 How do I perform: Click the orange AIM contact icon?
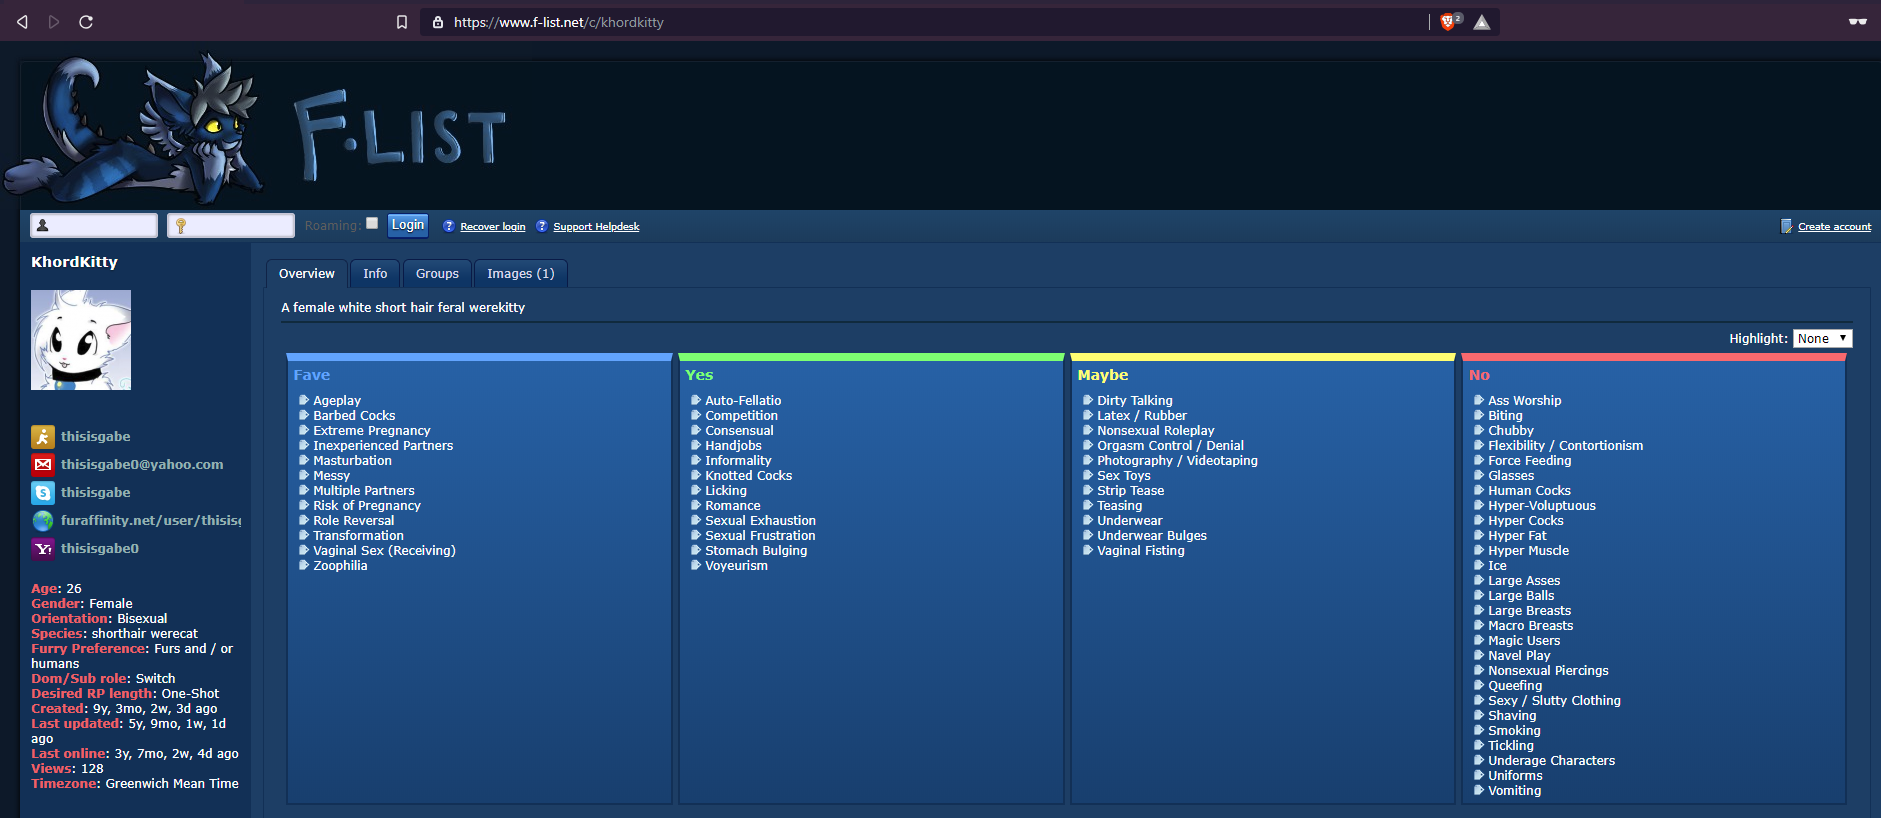pos(43,436)
